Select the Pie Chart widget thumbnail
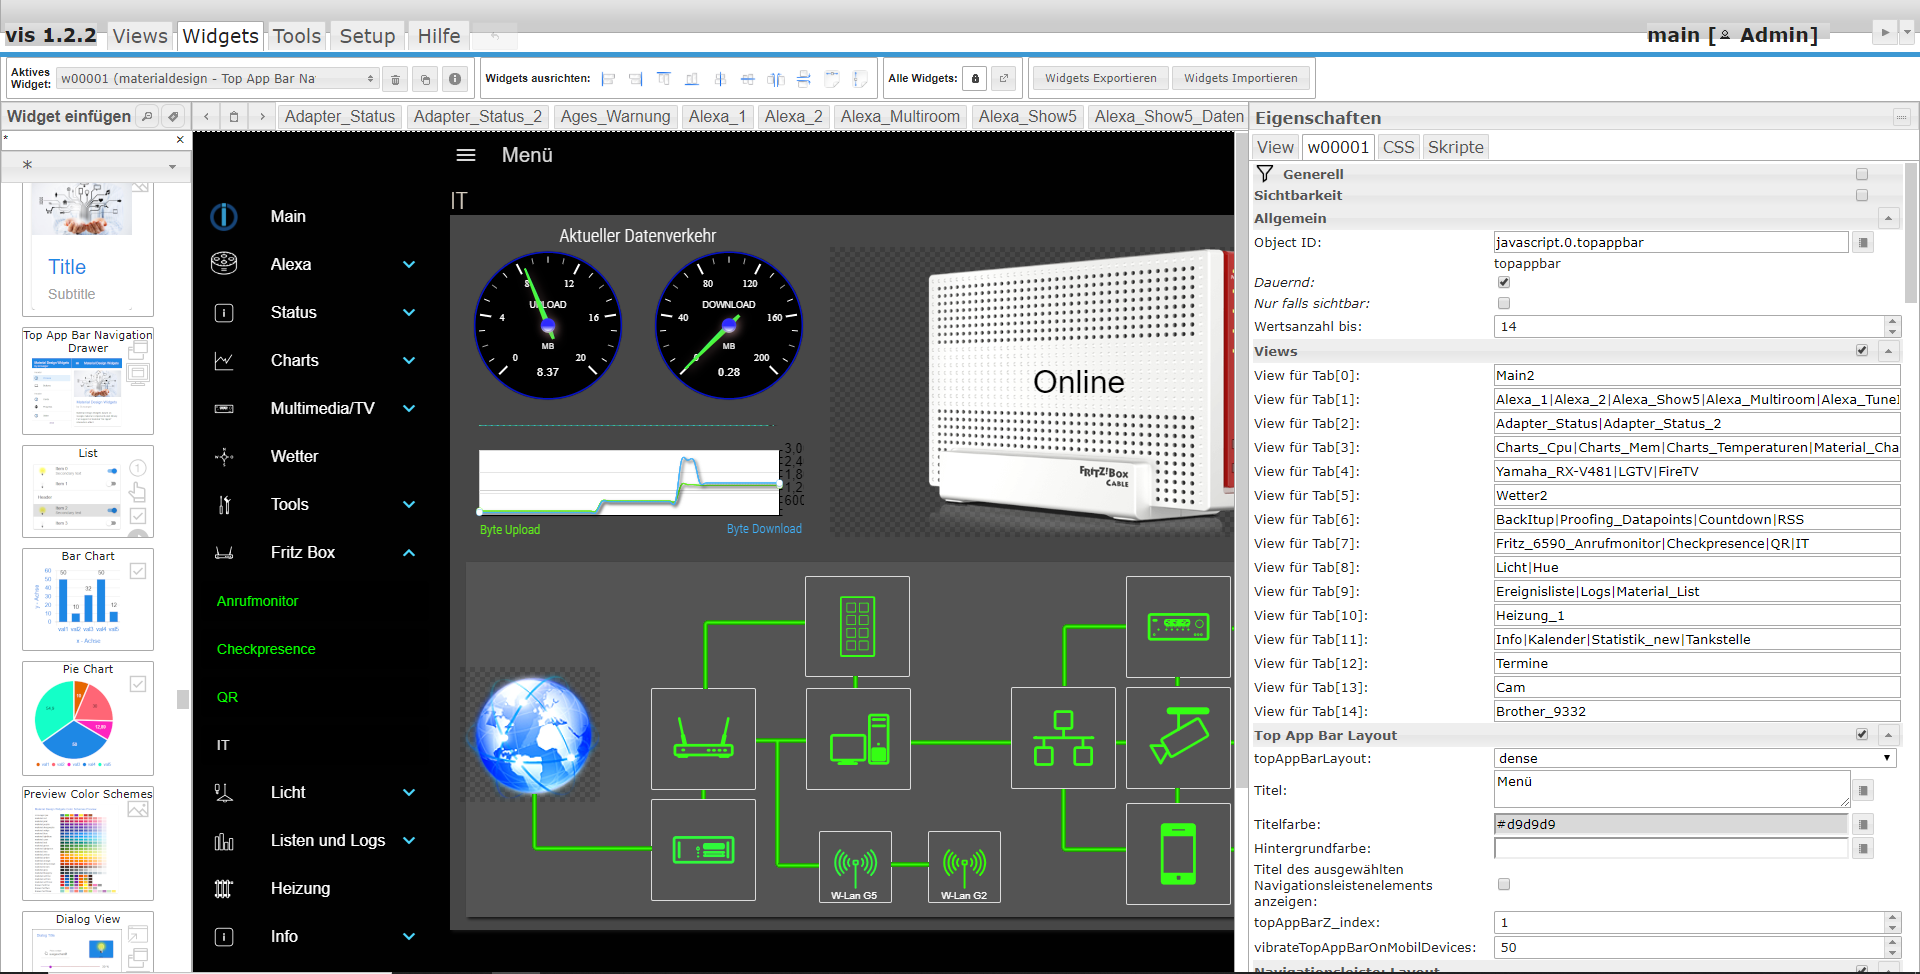The image size is (1920, 974). point(88,718)
